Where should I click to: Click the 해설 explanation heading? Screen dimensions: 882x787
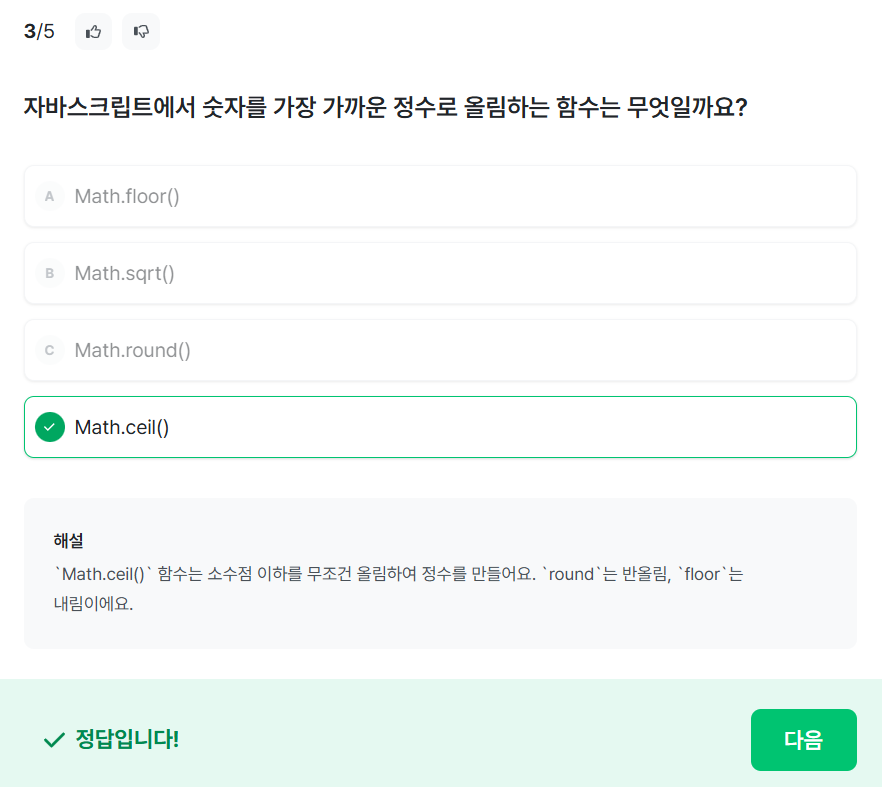pos(69,541)
